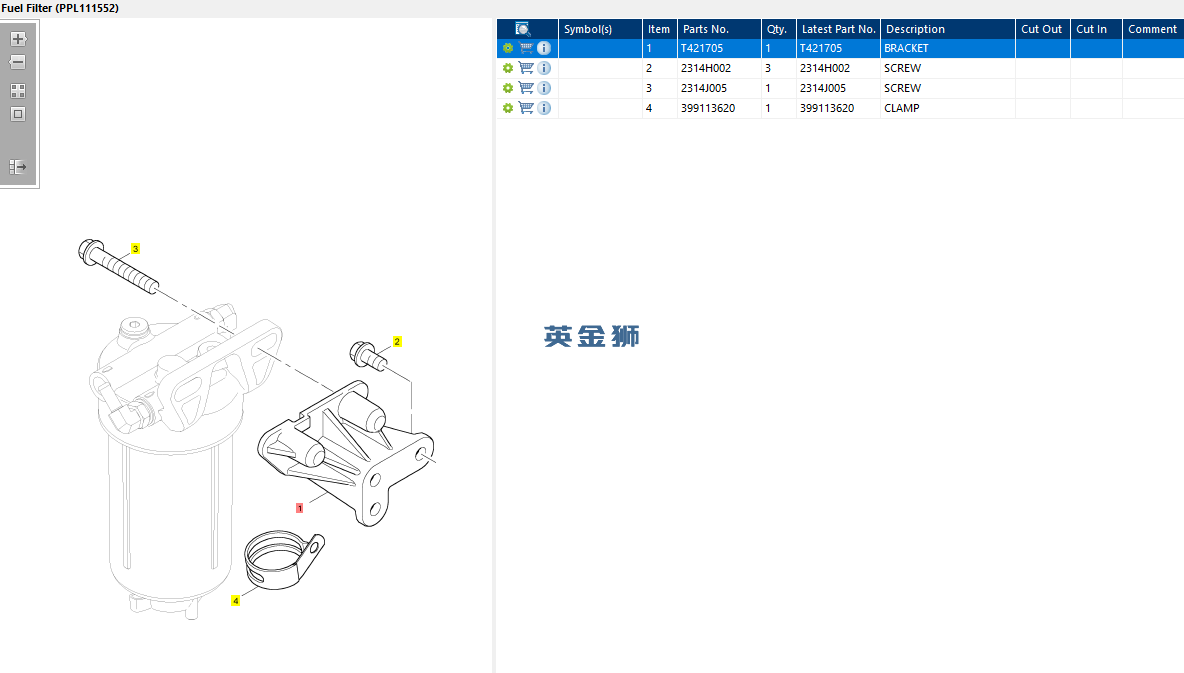Click the Cut Out column header
This screenshot has height=673, width=1184.
click(x=1043, y=29)
